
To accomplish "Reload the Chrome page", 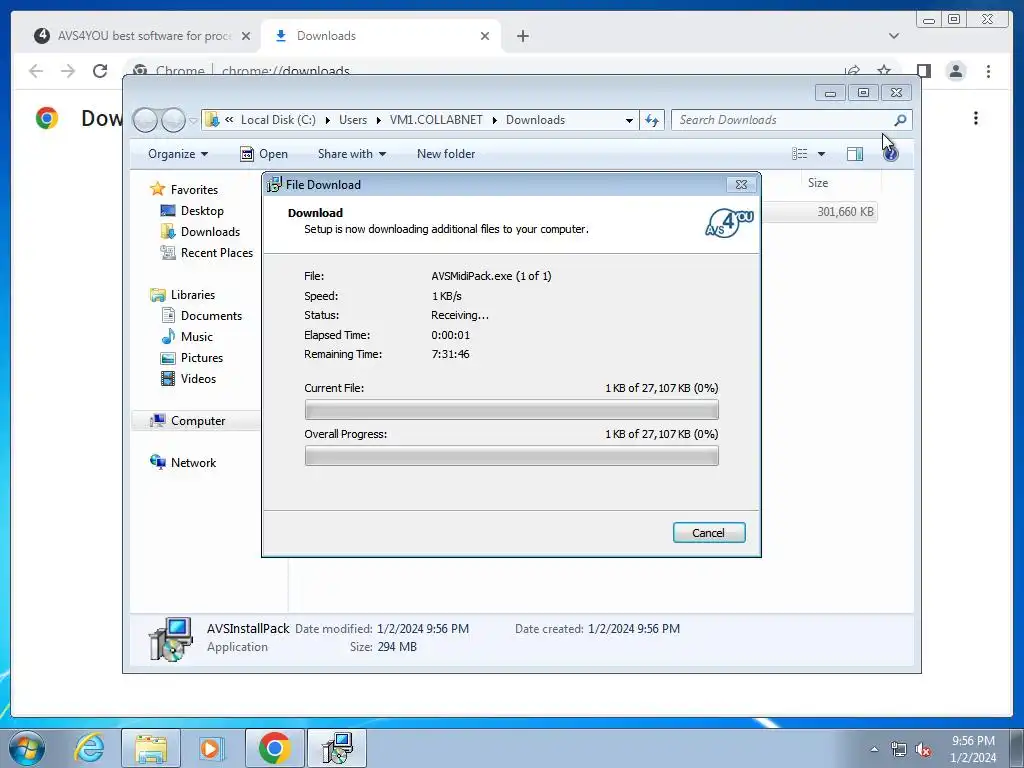I will pos(100,71).
